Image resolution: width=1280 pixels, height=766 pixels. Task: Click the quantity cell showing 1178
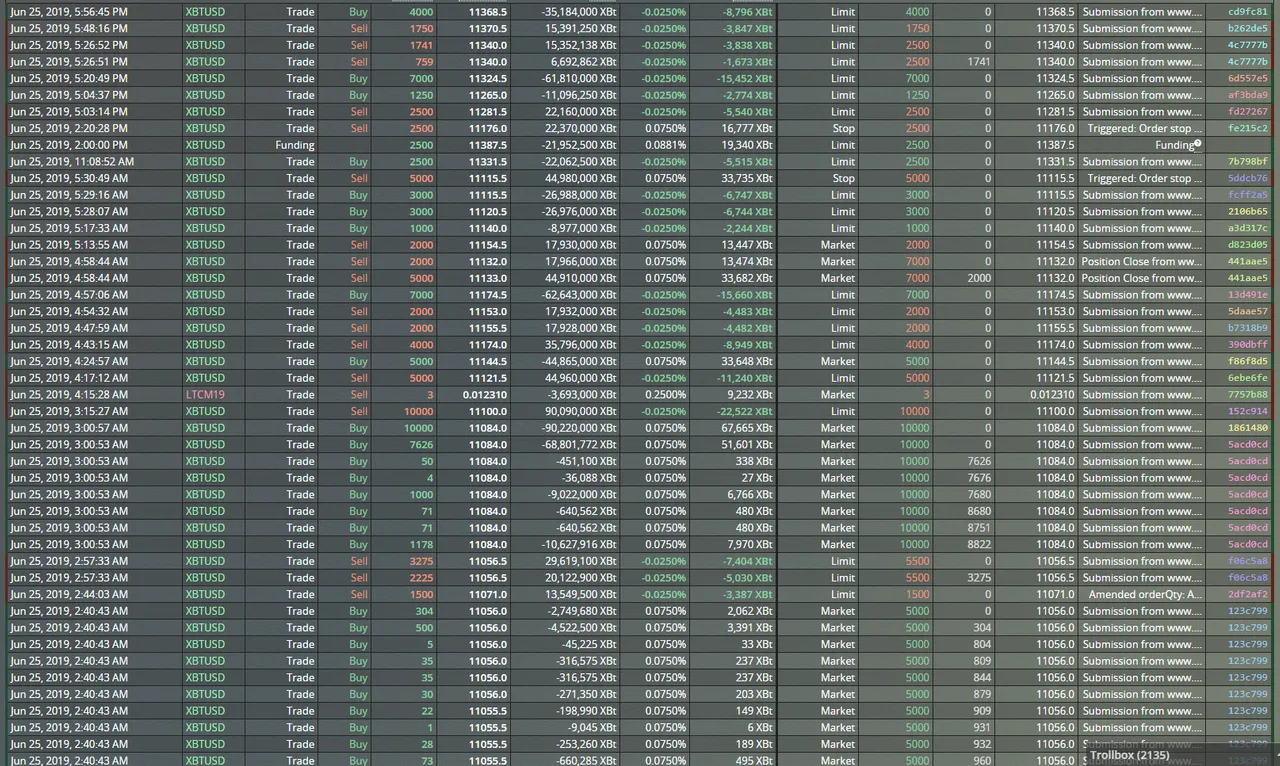click(422, 545)
